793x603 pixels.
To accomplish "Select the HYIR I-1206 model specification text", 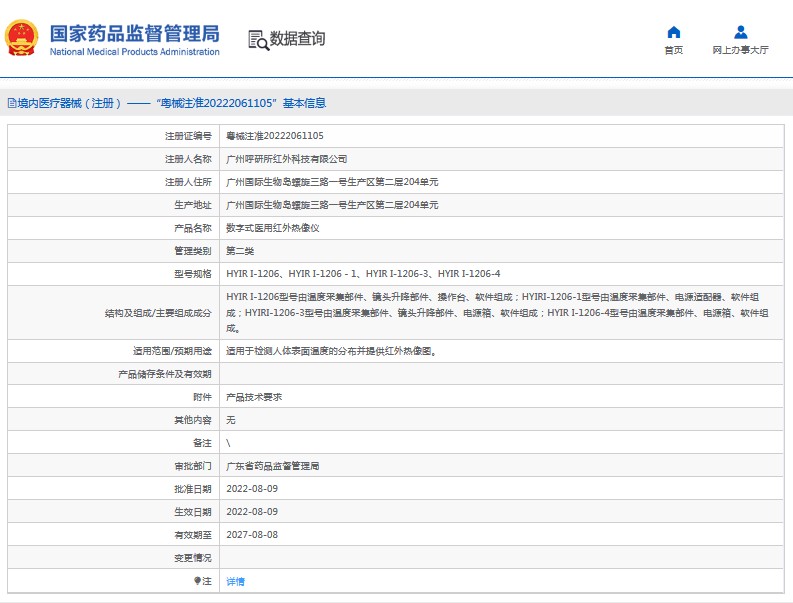I will [x=363, y=274].
